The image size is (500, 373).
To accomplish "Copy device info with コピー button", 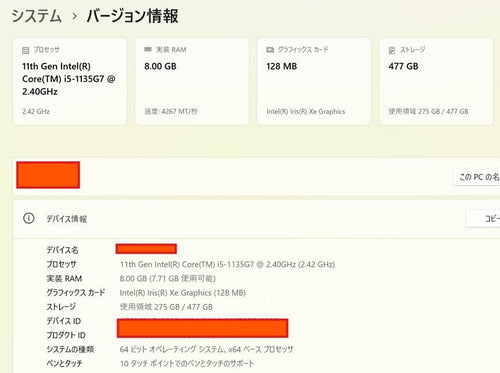I will coord(483,219).
